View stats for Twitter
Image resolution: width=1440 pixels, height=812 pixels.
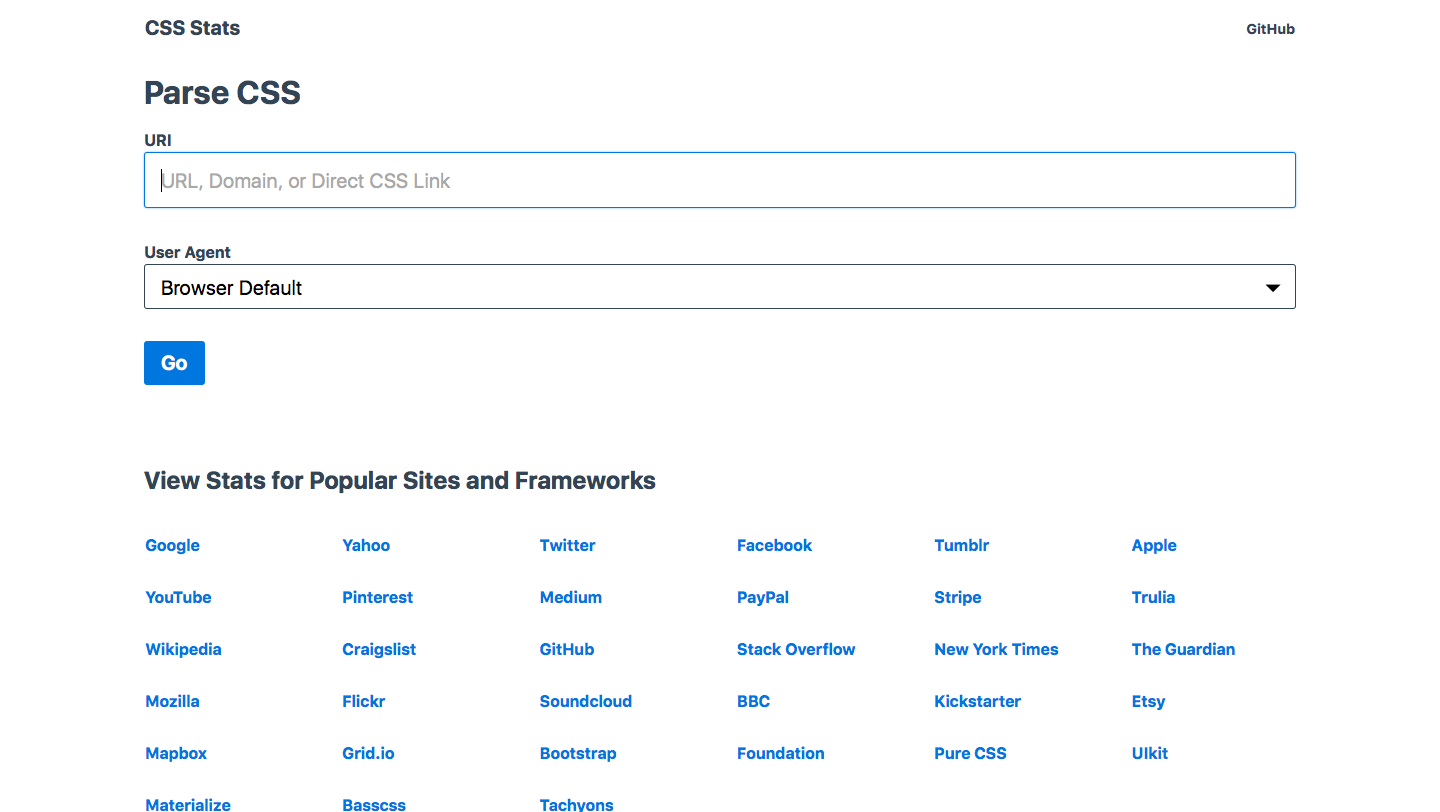pos(567,545)
